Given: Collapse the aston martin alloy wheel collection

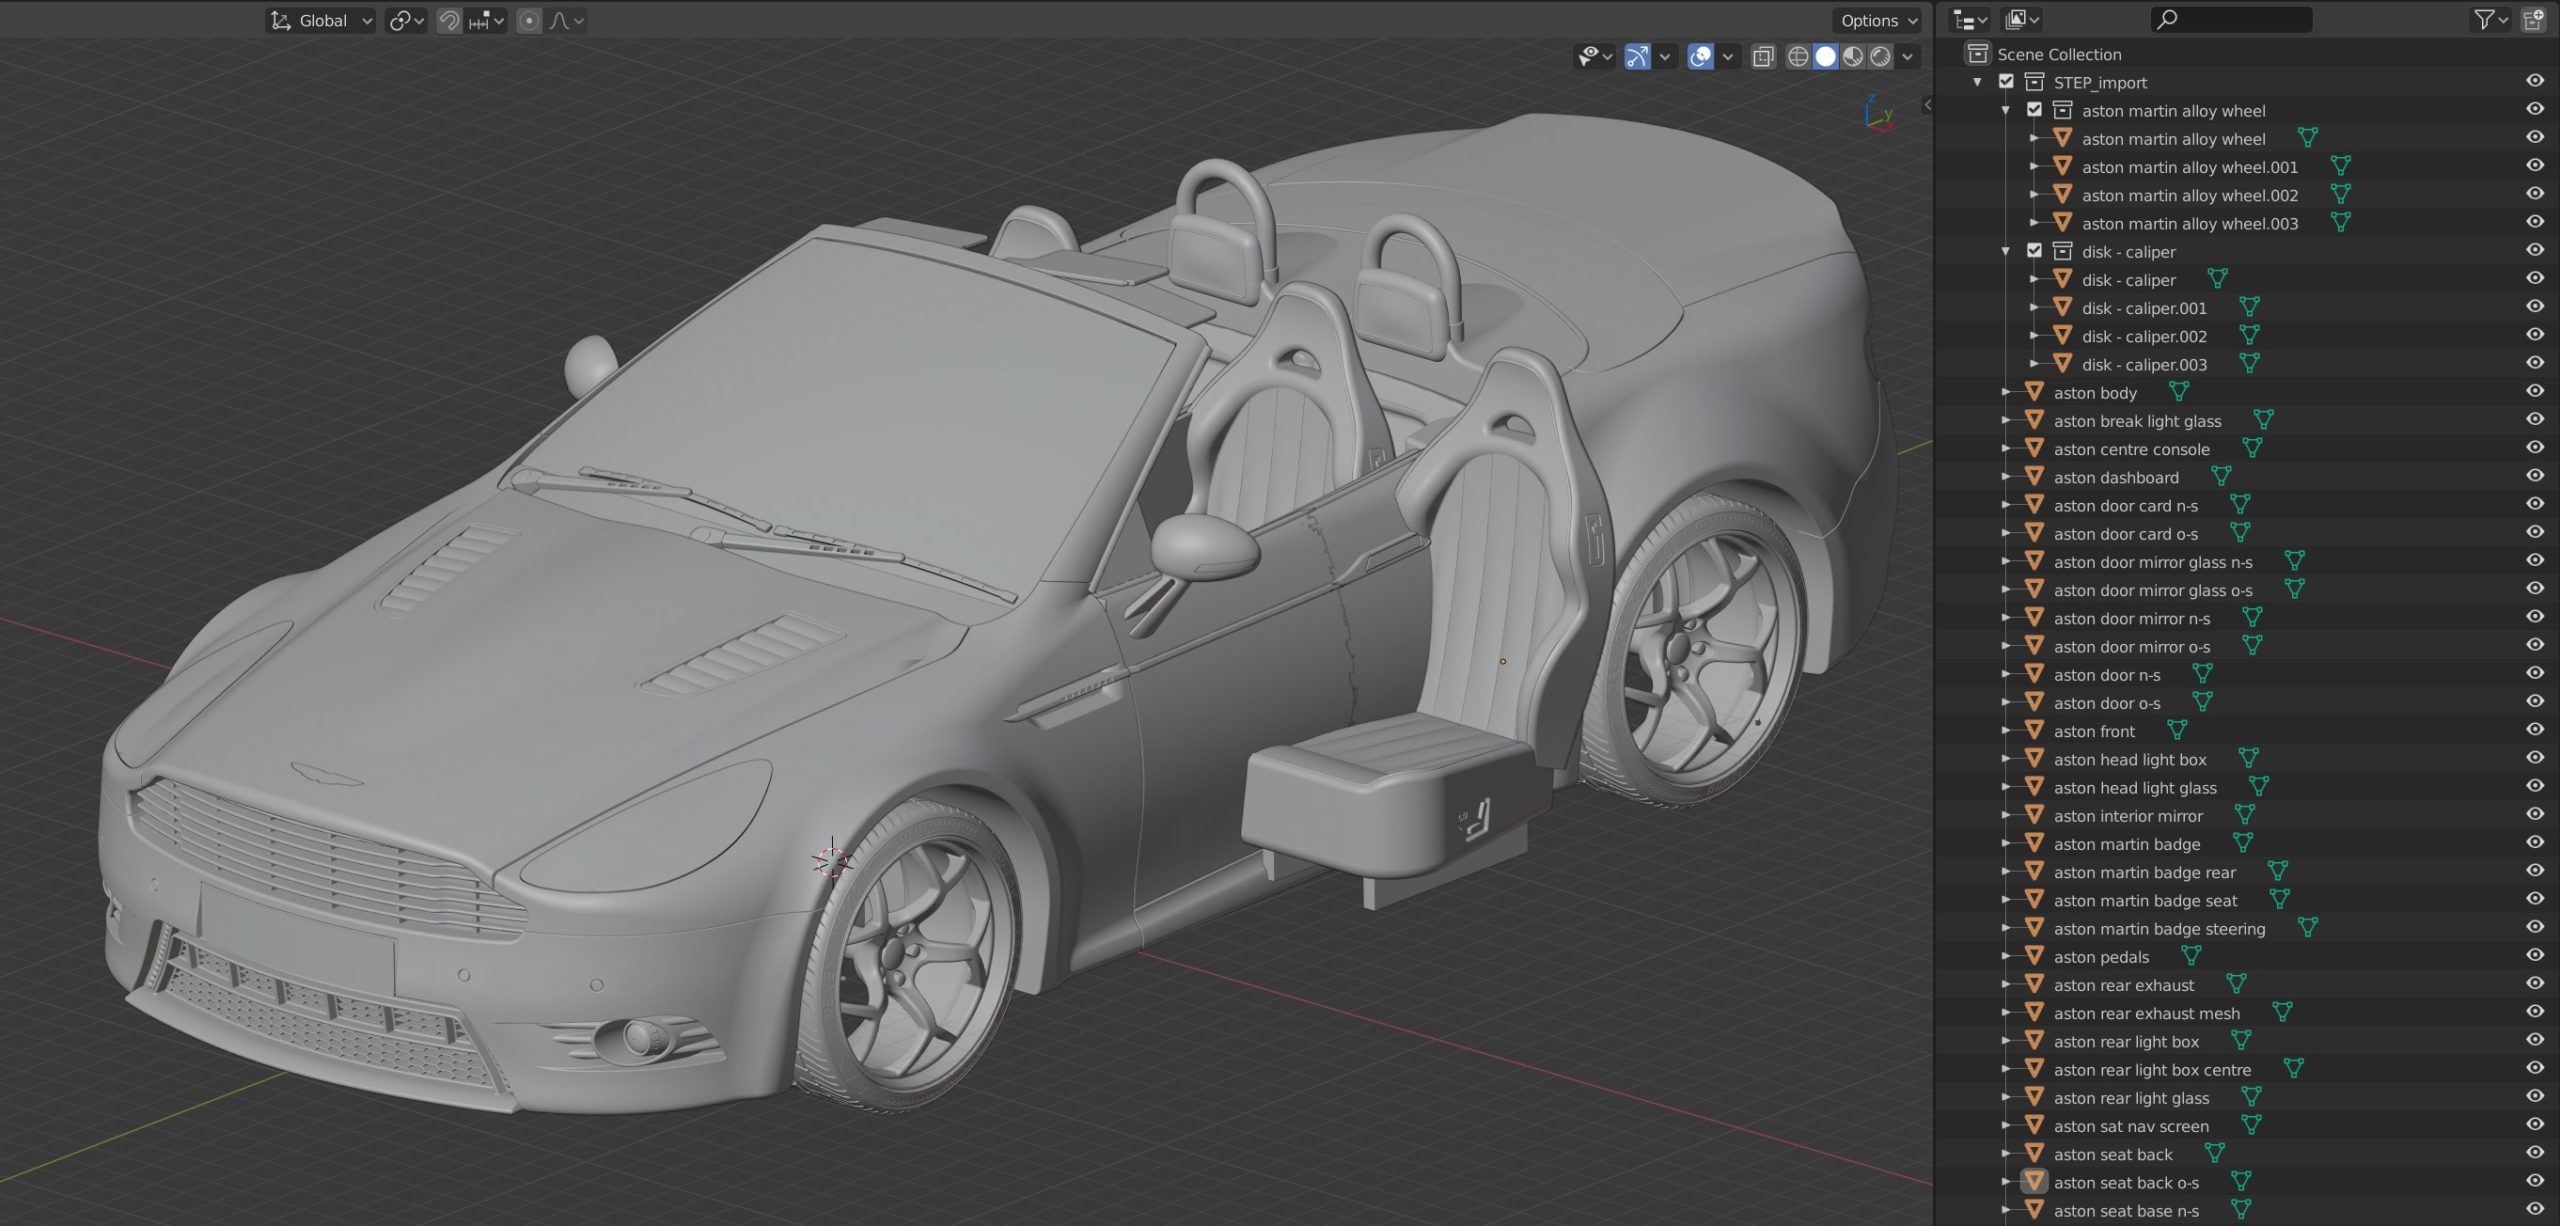Looking at the screenshot, I should coord(2004,111).
